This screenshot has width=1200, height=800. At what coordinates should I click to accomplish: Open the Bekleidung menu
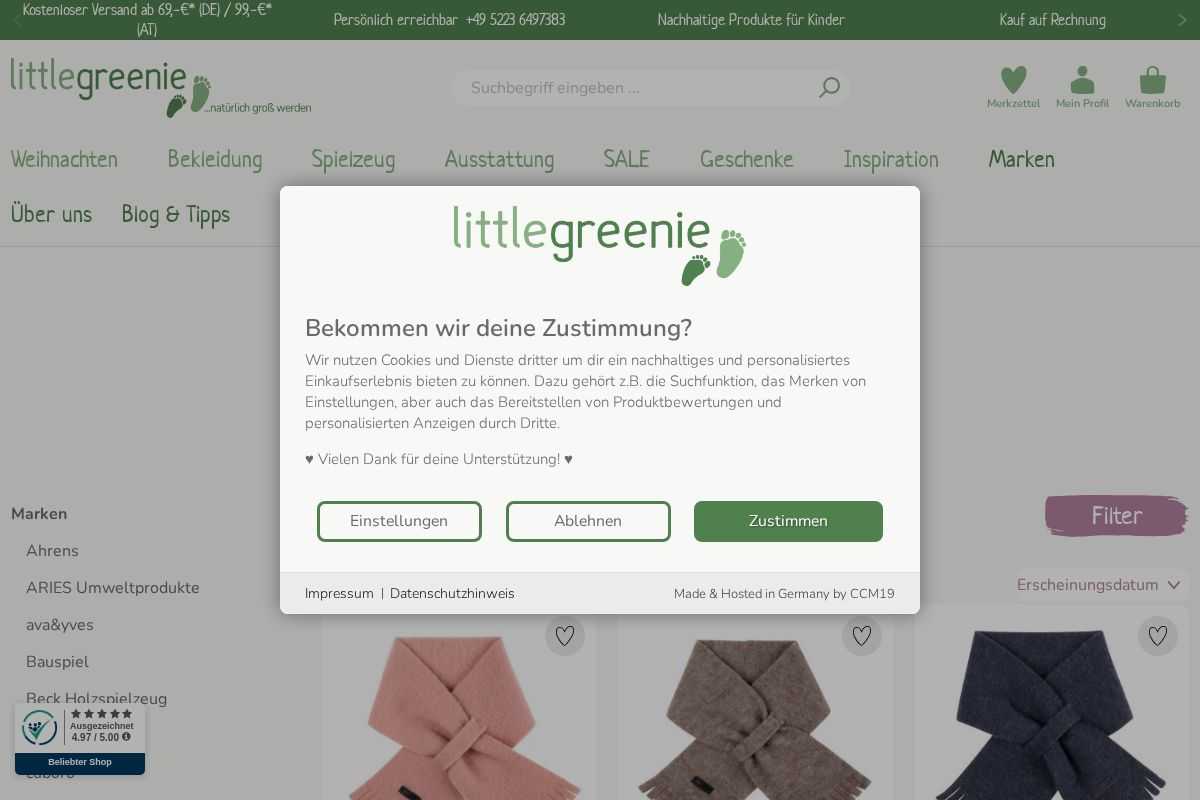215,159
